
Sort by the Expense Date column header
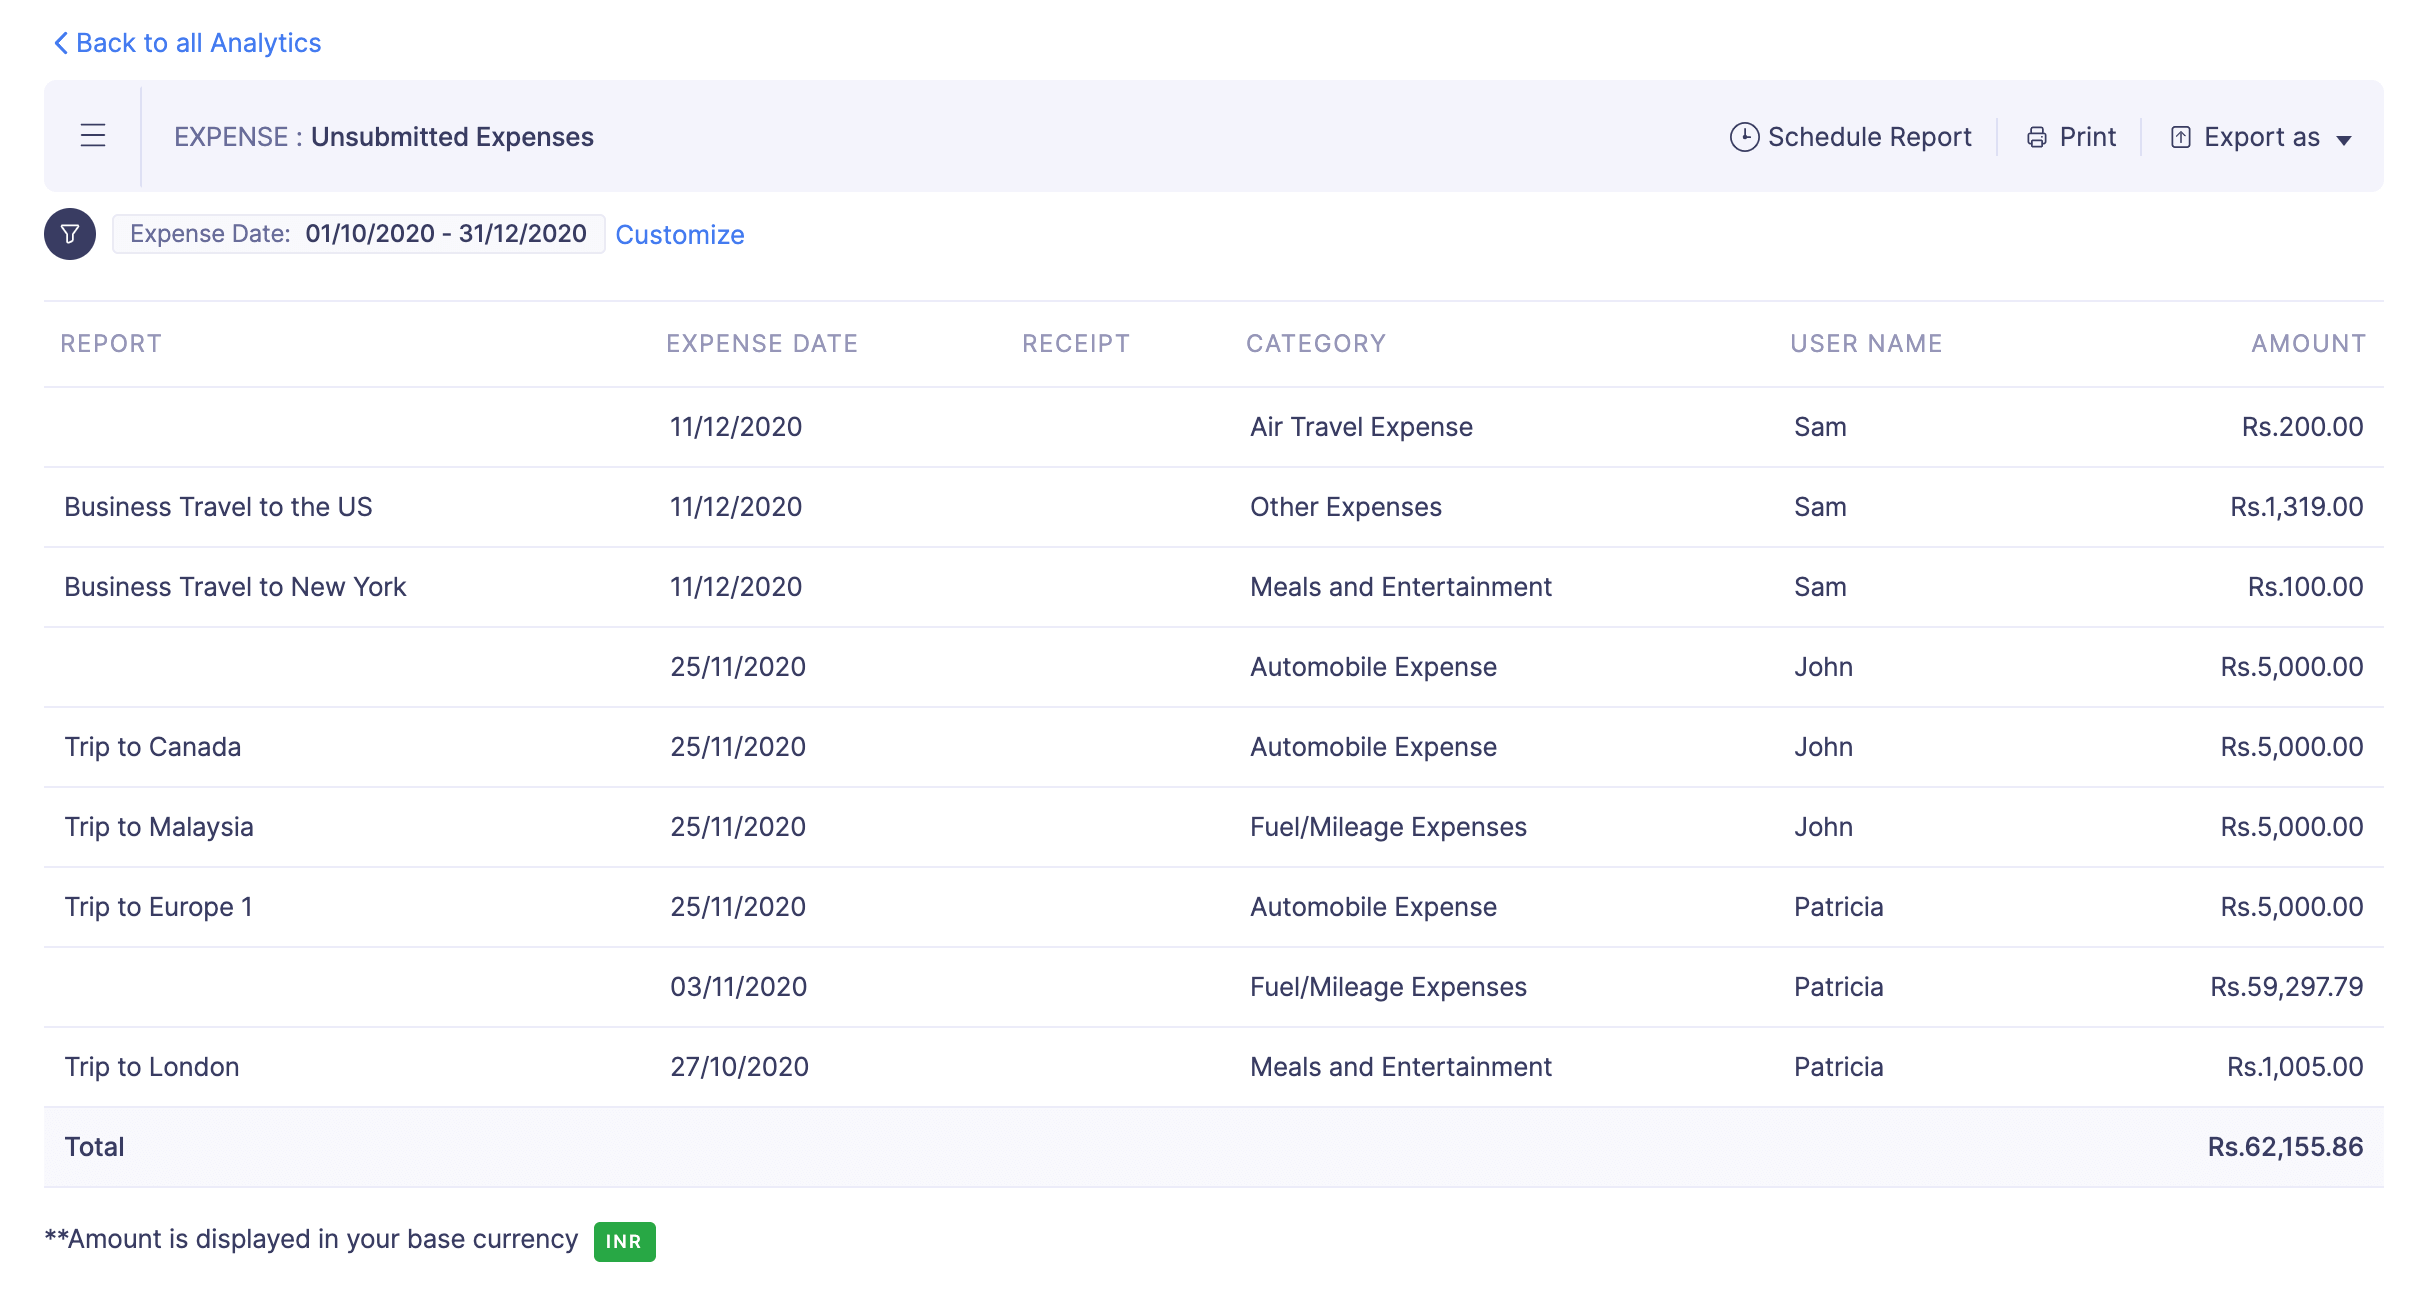click(x=762, y=344)
